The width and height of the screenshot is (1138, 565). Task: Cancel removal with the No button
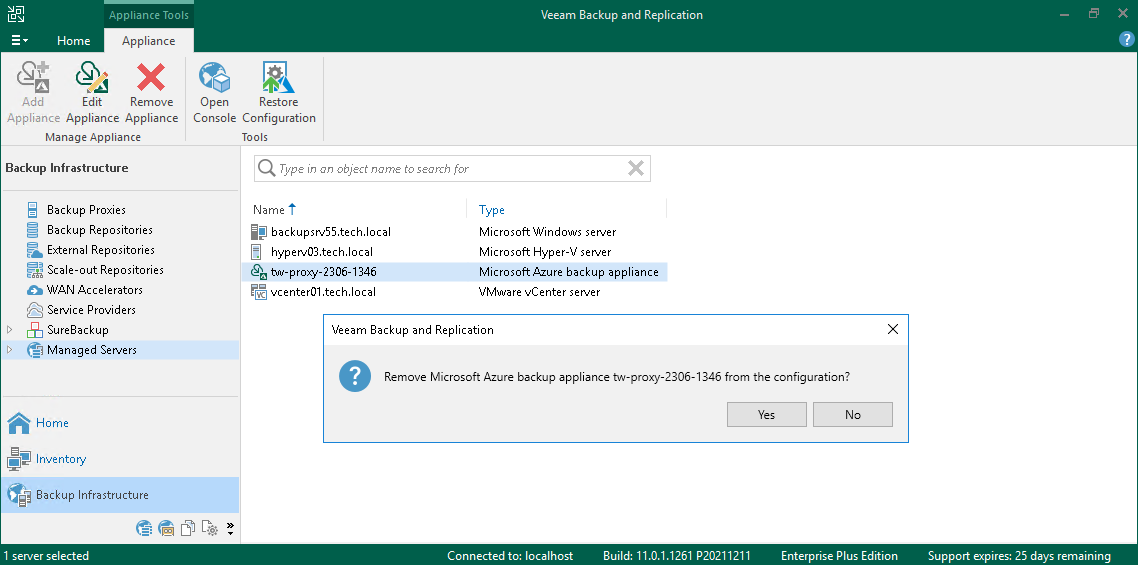pos(853,415)
